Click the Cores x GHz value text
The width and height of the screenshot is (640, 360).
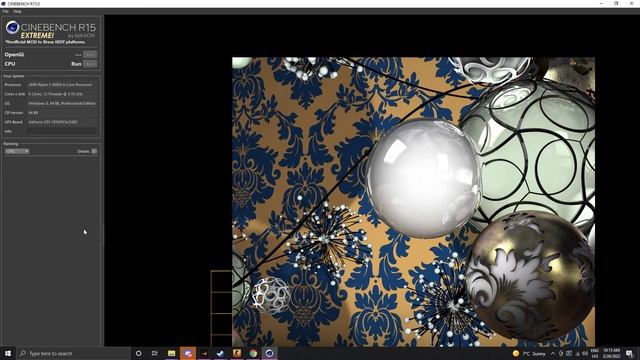click(56, 94)
